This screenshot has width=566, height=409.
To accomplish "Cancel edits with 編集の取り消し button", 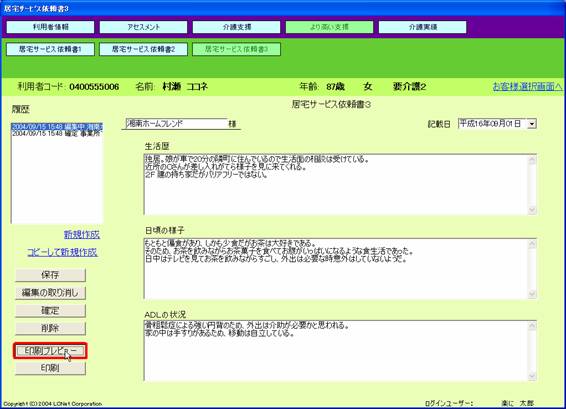I will (x=50, y=293).
